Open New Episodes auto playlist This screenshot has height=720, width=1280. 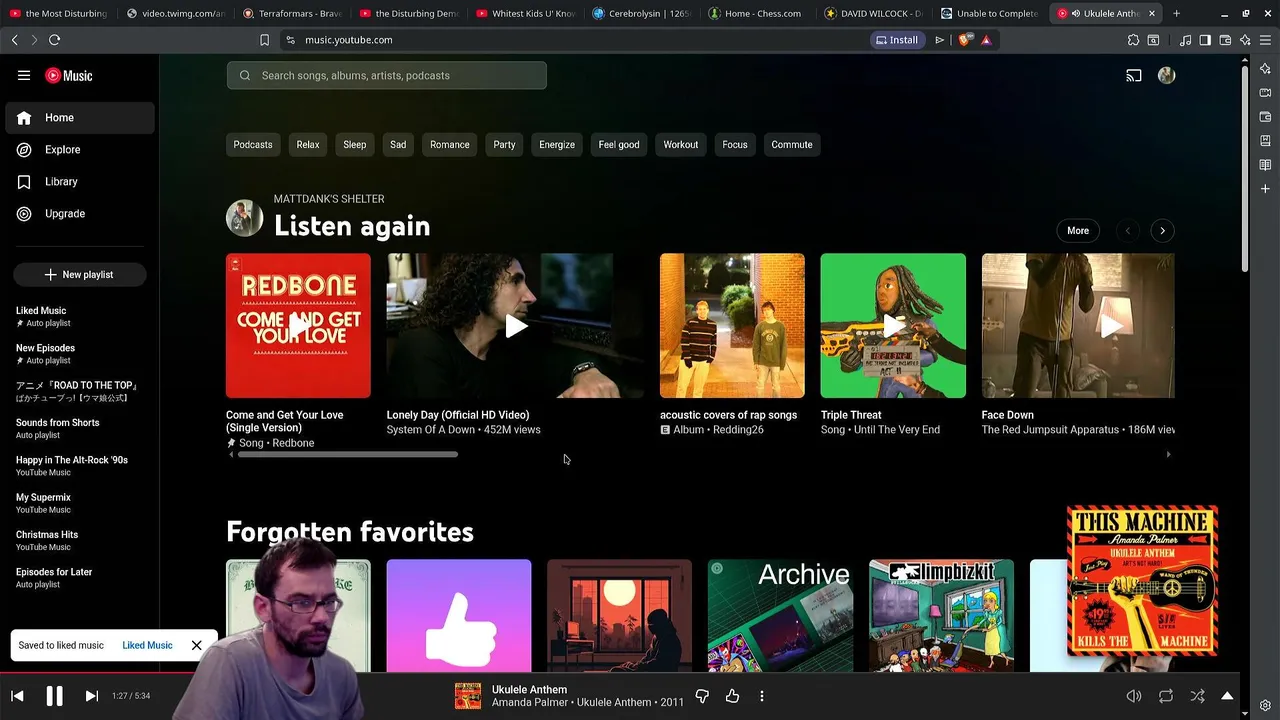pyautogui.click(x=80, y=353)
